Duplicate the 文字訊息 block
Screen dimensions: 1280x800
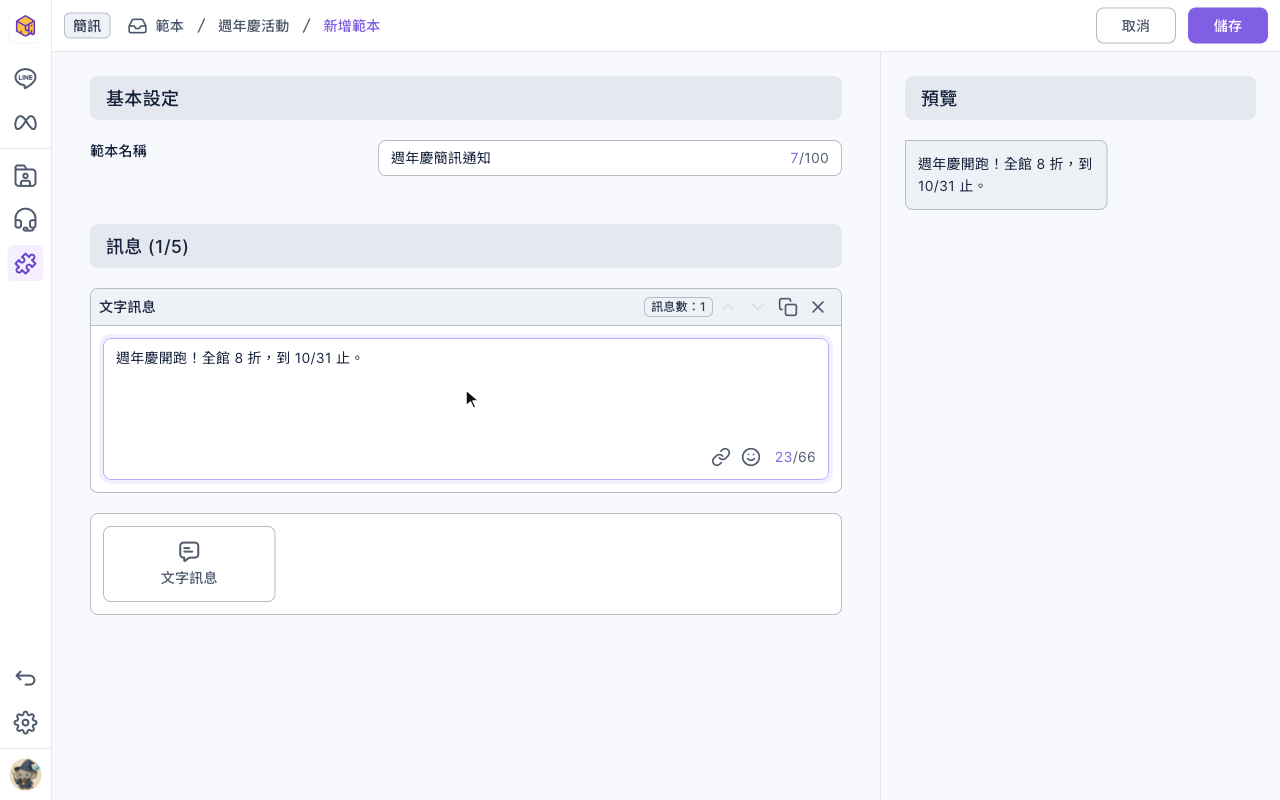click(x=788, y=307)
